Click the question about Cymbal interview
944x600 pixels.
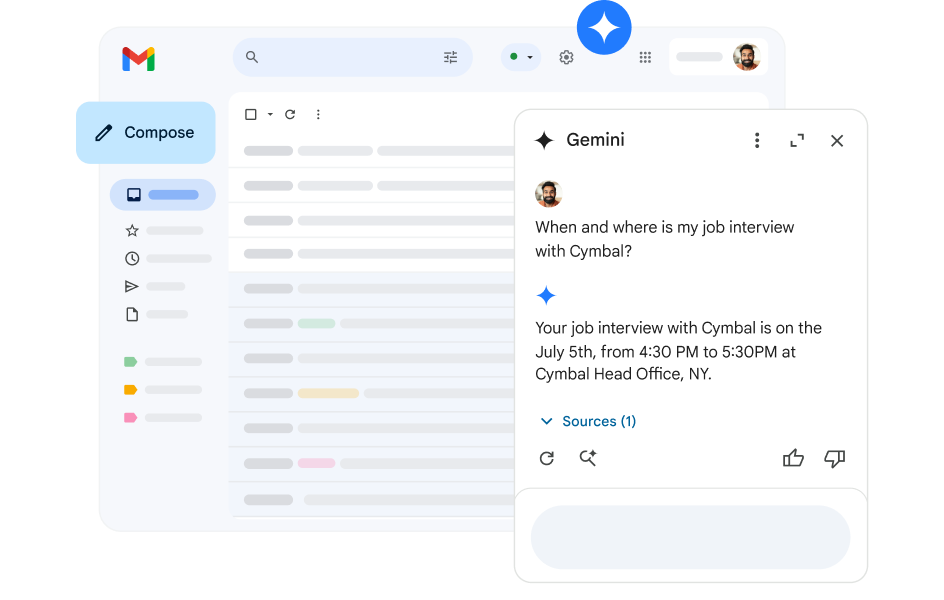[665, 239]
